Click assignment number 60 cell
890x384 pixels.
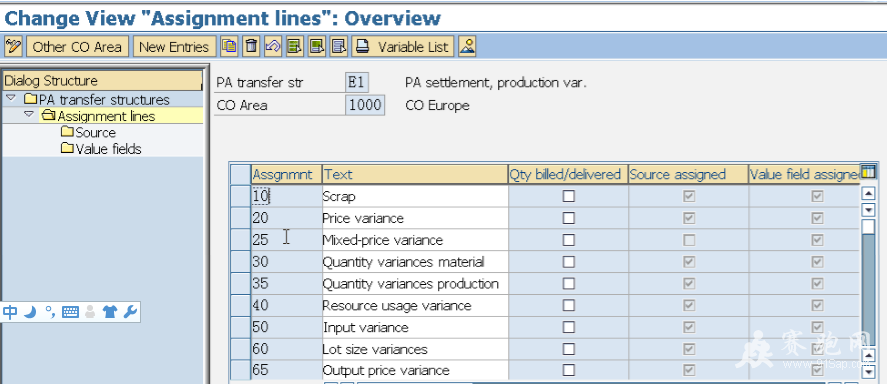click(x=287, y=349)
